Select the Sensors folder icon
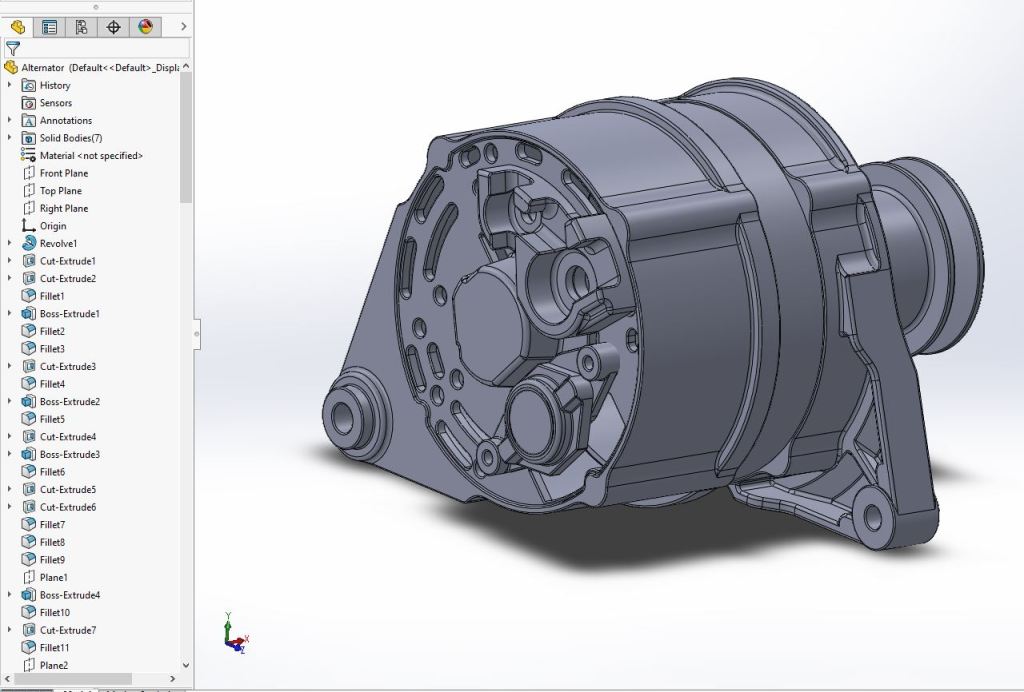 [29, 103]
